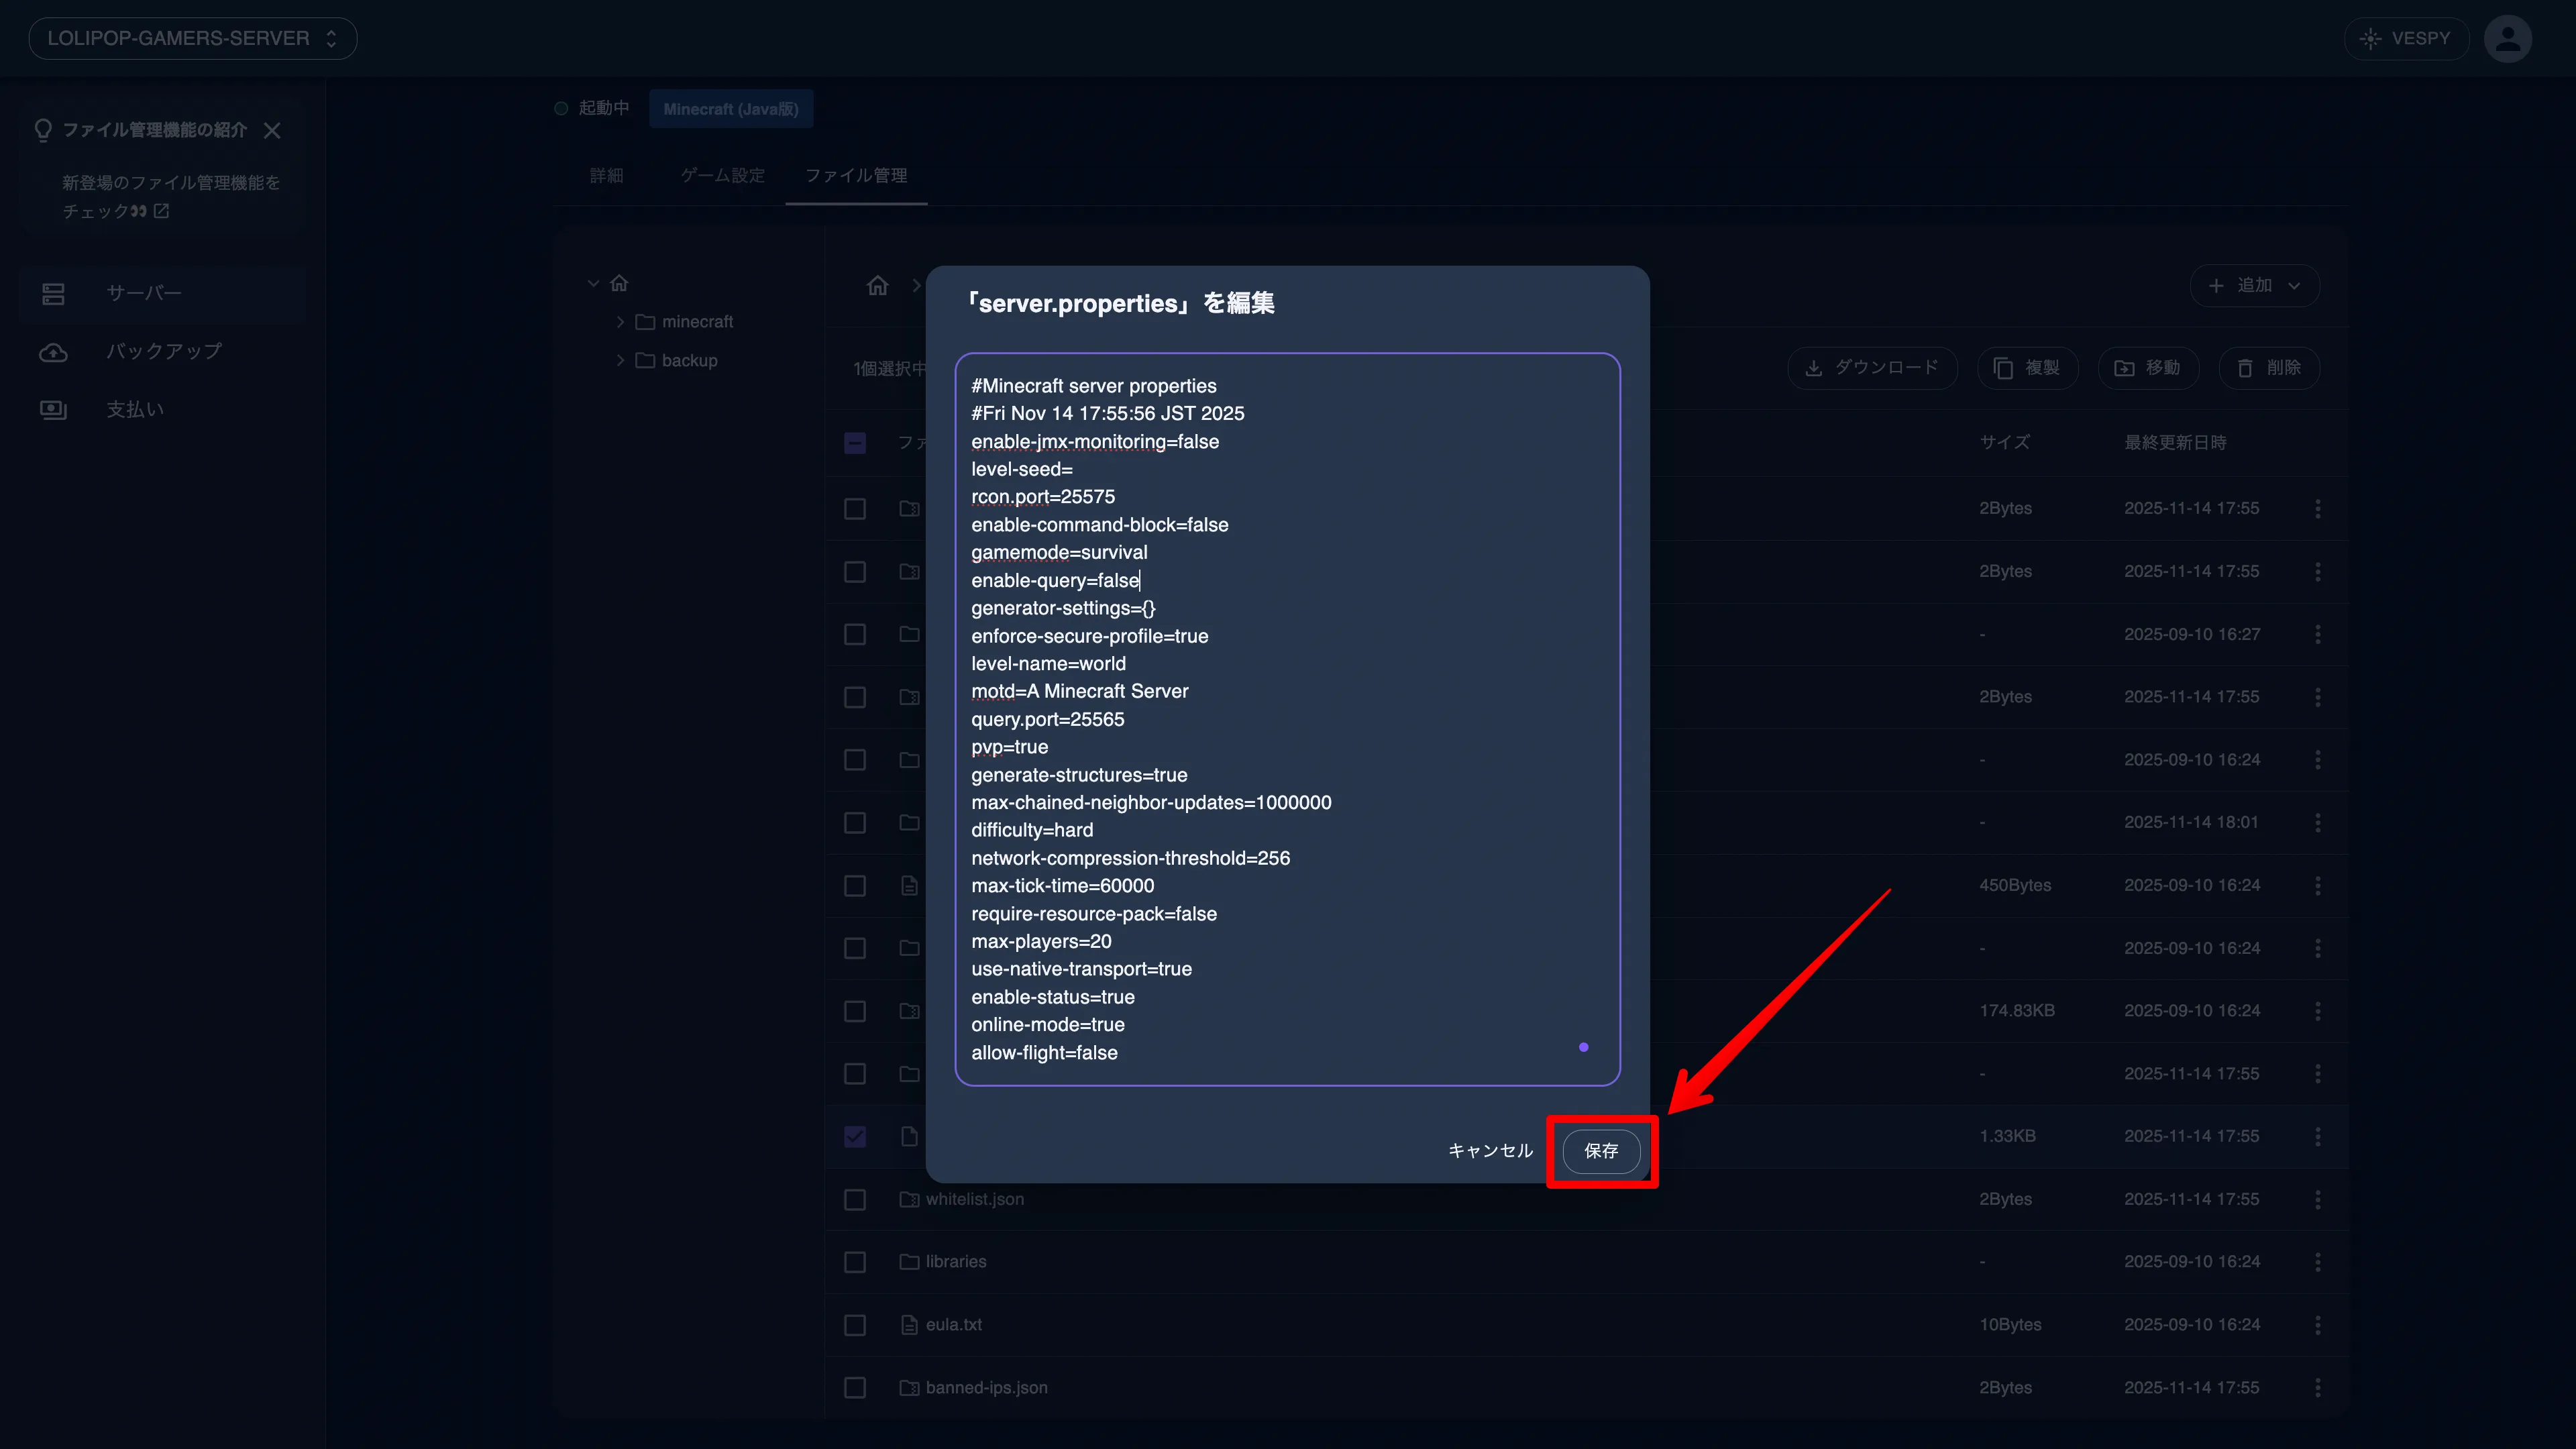Open the three-dot menu for eula.txt
2576x1449 pixels.
(x=2317, y=1325)
